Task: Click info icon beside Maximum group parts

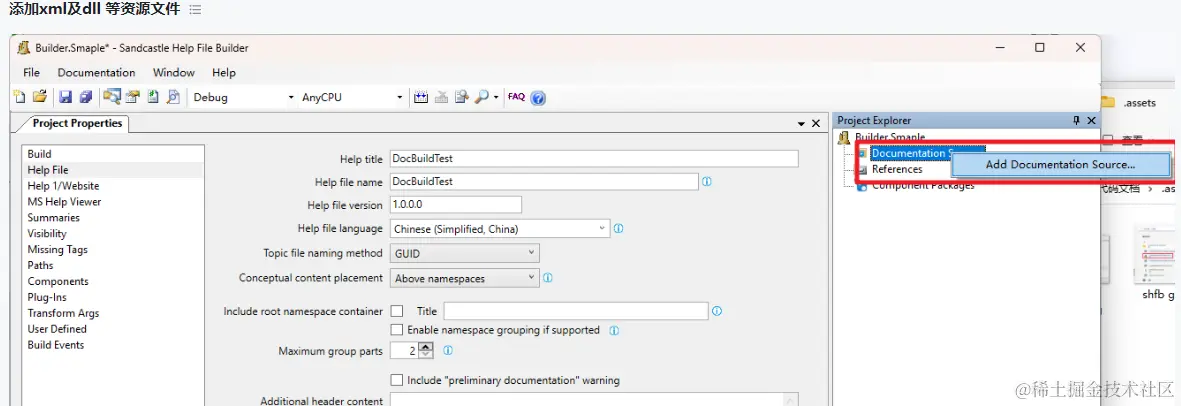Action: 447,350
